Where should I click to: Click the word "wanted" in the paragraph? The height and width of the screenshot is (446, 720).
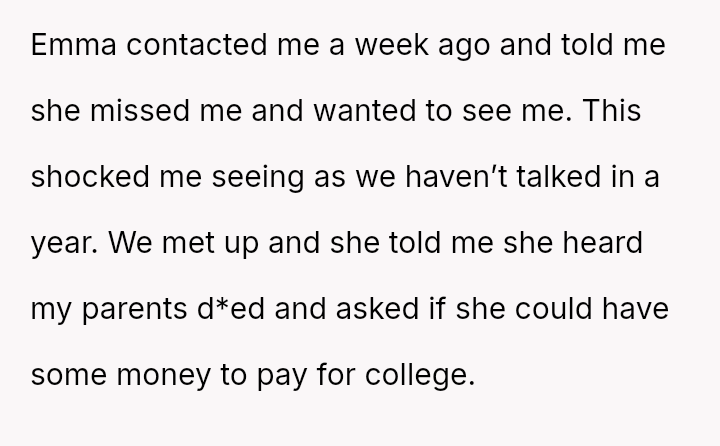[365, 111]
